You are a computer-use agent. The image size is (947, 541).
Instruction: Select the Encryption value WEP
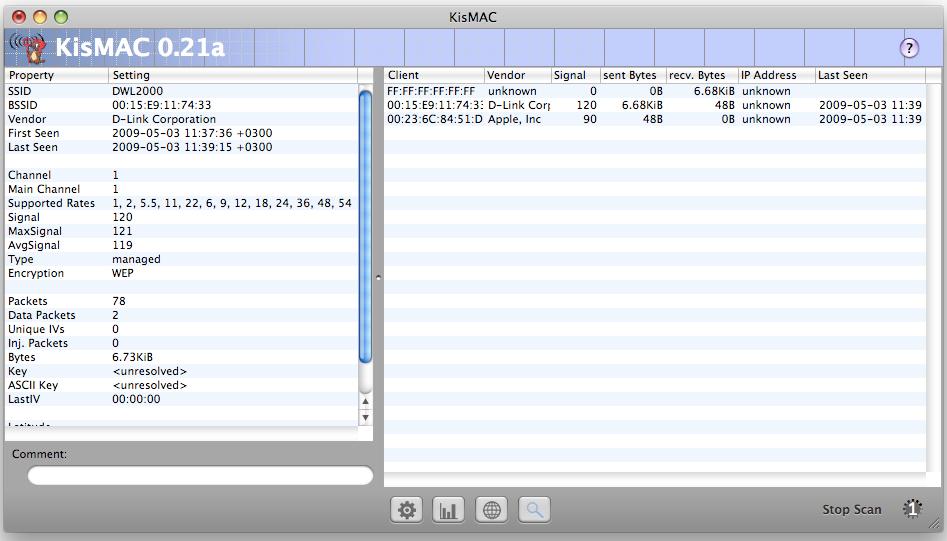pyautogui.click(x=123, y=273)
